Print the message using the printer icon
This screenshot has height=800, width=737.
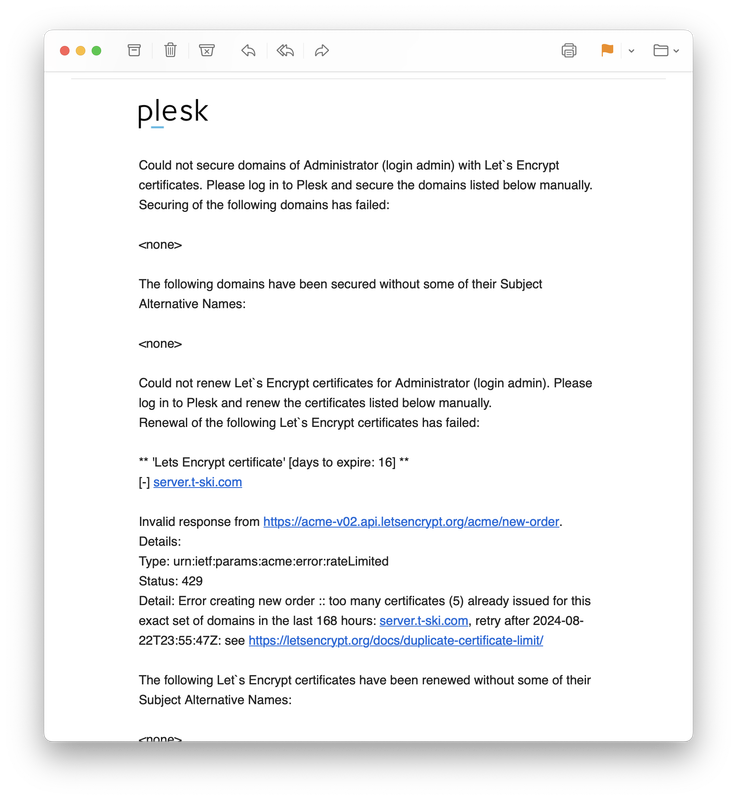point(569,50)
